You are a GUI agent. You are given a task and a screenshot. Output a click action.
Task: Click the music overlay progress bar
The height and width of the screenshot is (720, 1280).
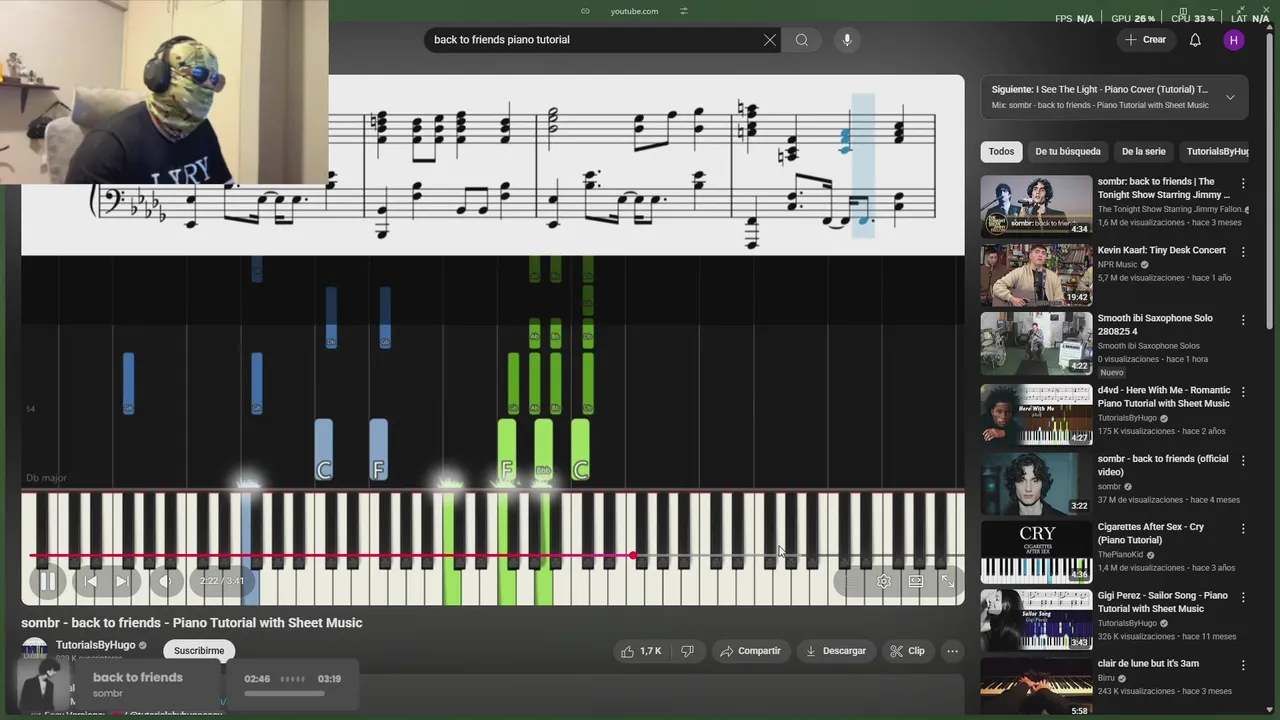[x=284, y=693]
